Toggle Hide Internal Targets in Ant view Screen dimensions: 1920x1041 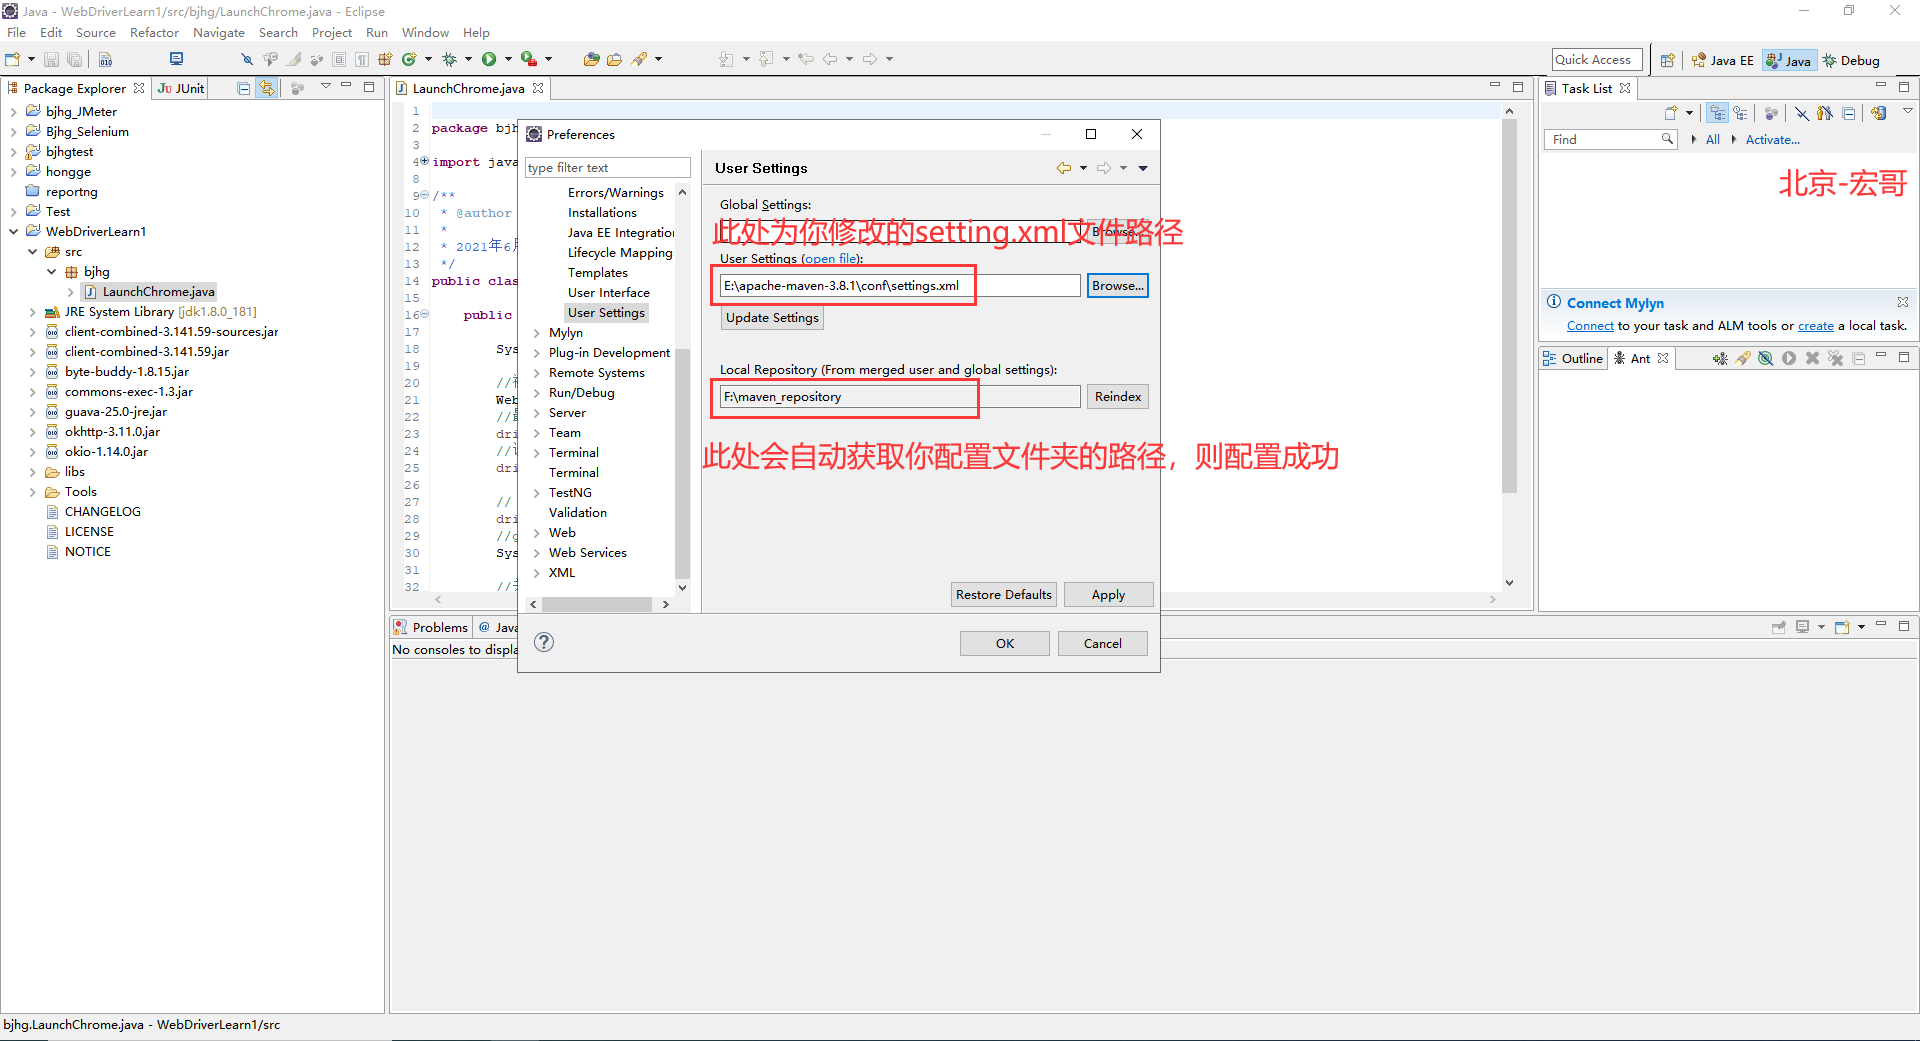[x=1766, y=358]
